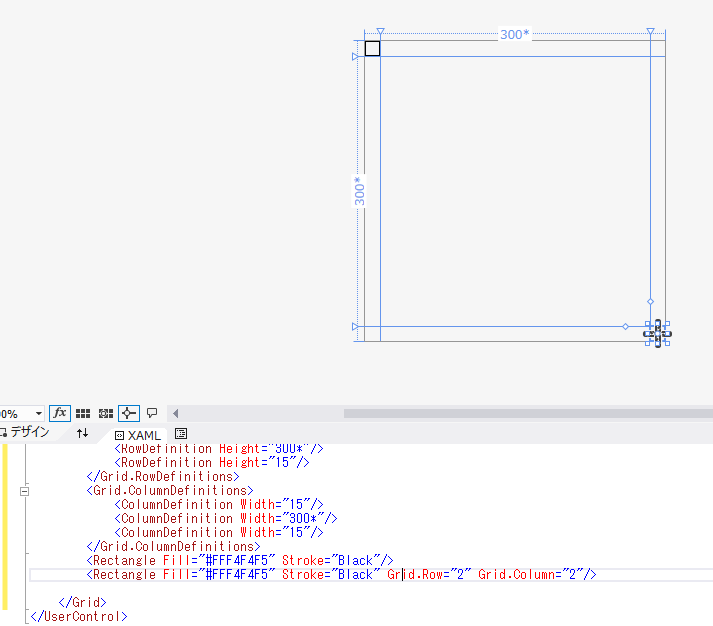Image resolution: width=713 pixels, height=626 pixels.
Task: Click the 300* column width label
Action: 515,35
